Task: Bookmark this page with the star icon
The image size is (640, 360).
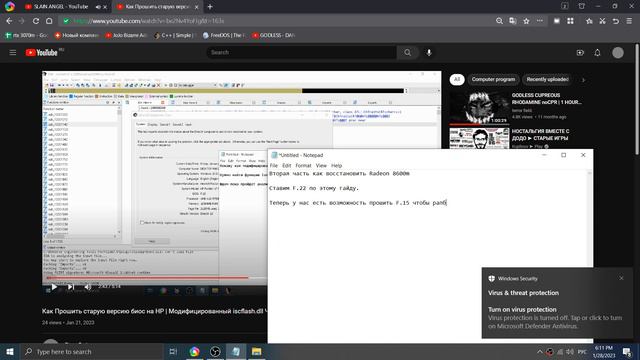Action: tap(526, 21)
